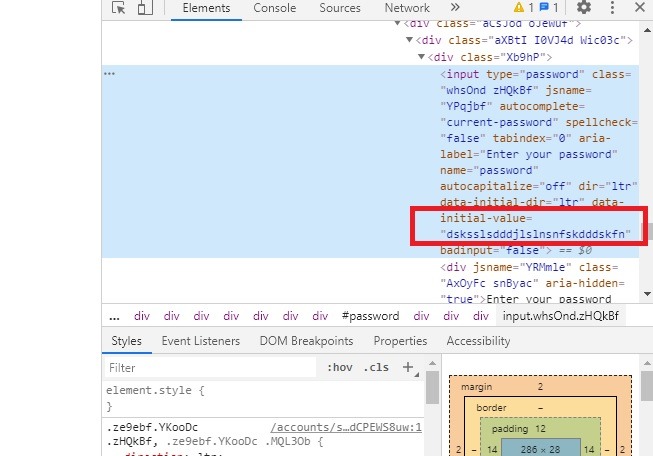The width and height of the screenshot is (653, 456).
Task: Toggle the .cls element classes panel
Action: tap(377, 367)
